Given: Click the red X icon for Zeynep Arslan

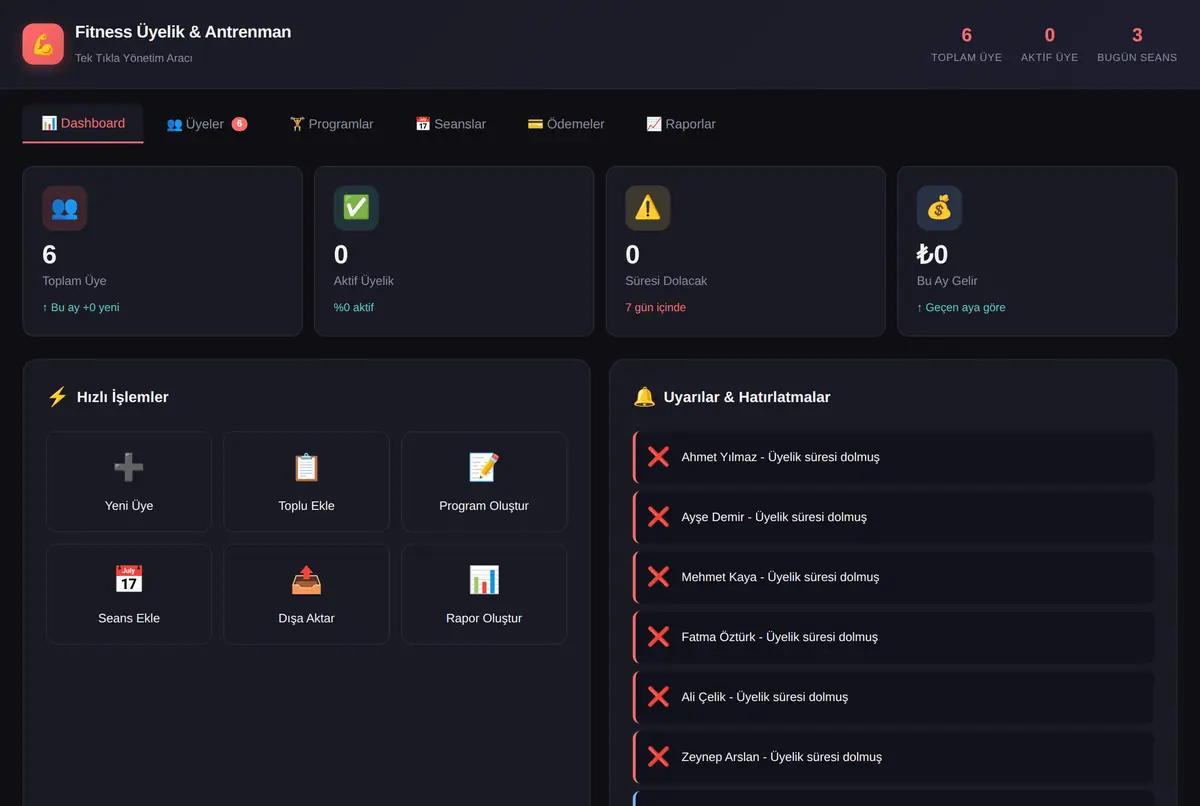Looking at the screenshot, I should click(x=658, y=757).
